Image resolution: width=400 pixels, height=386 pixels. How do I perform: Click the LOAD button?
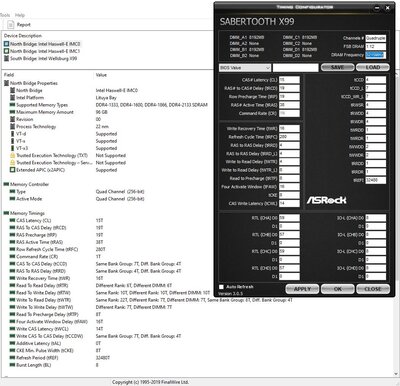coord(373,67)
